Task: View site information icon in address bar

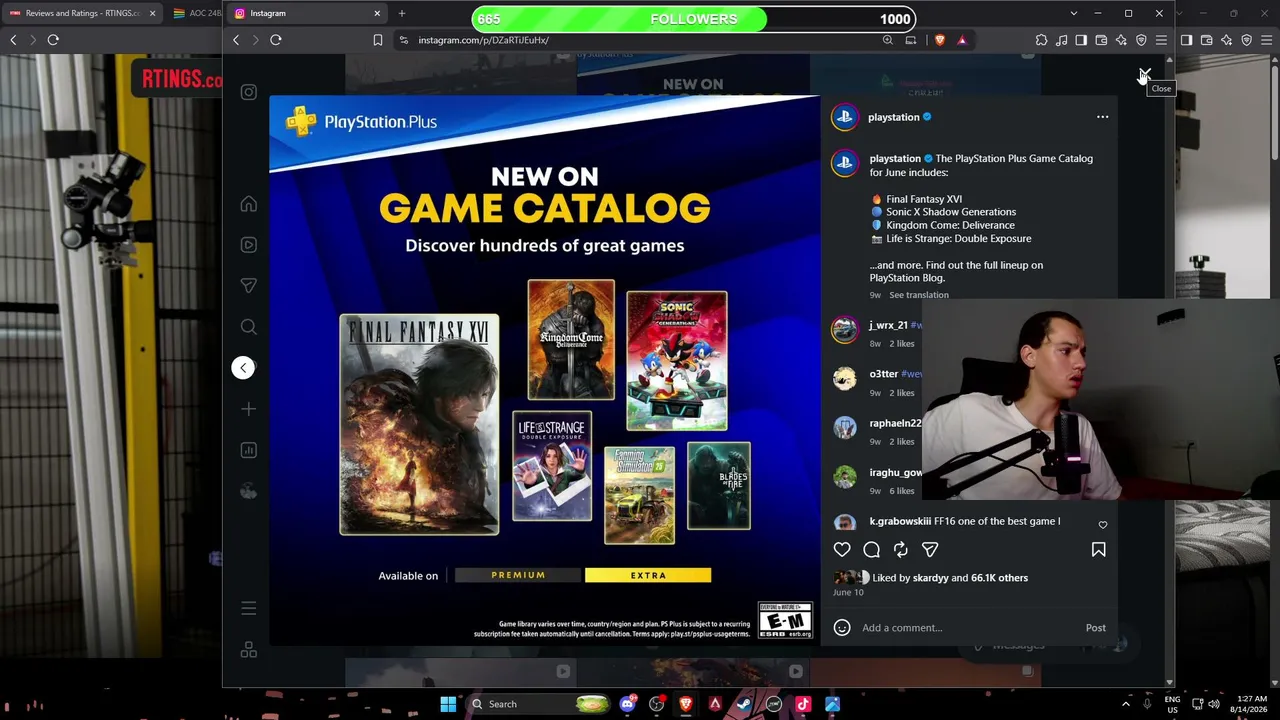Action: coord(403,40)
